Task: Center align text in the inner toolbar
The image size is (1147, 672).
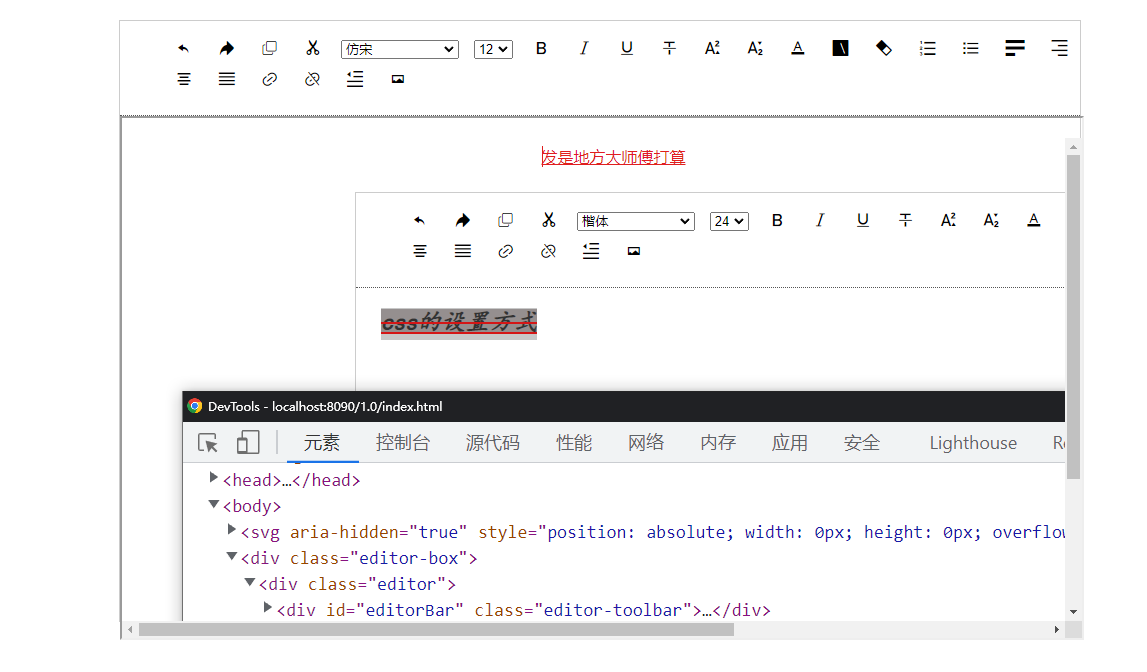Action: (x=420, y=251)
